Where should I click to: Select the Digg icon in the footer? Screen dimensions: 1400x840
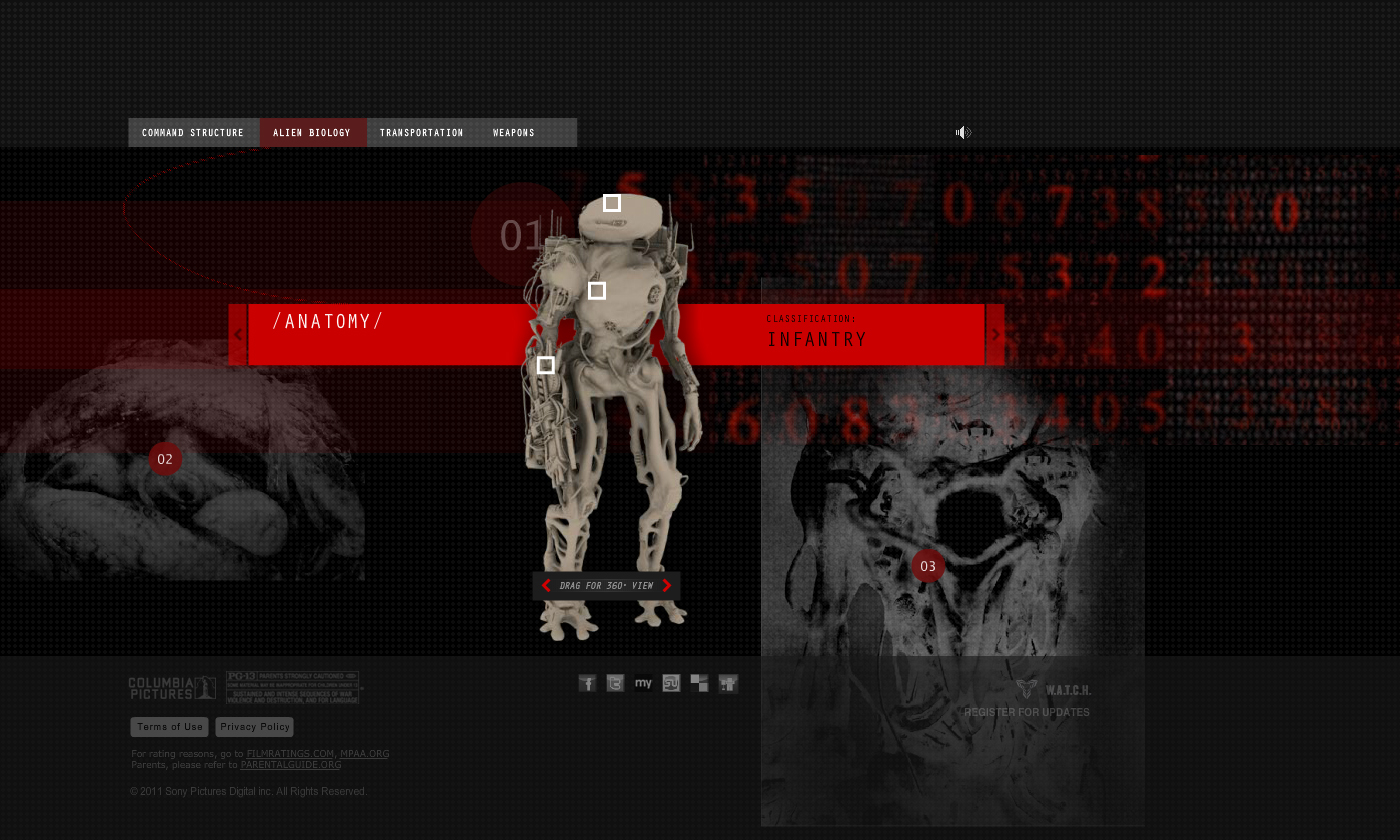pyautogui.click(x=727, y=683)
